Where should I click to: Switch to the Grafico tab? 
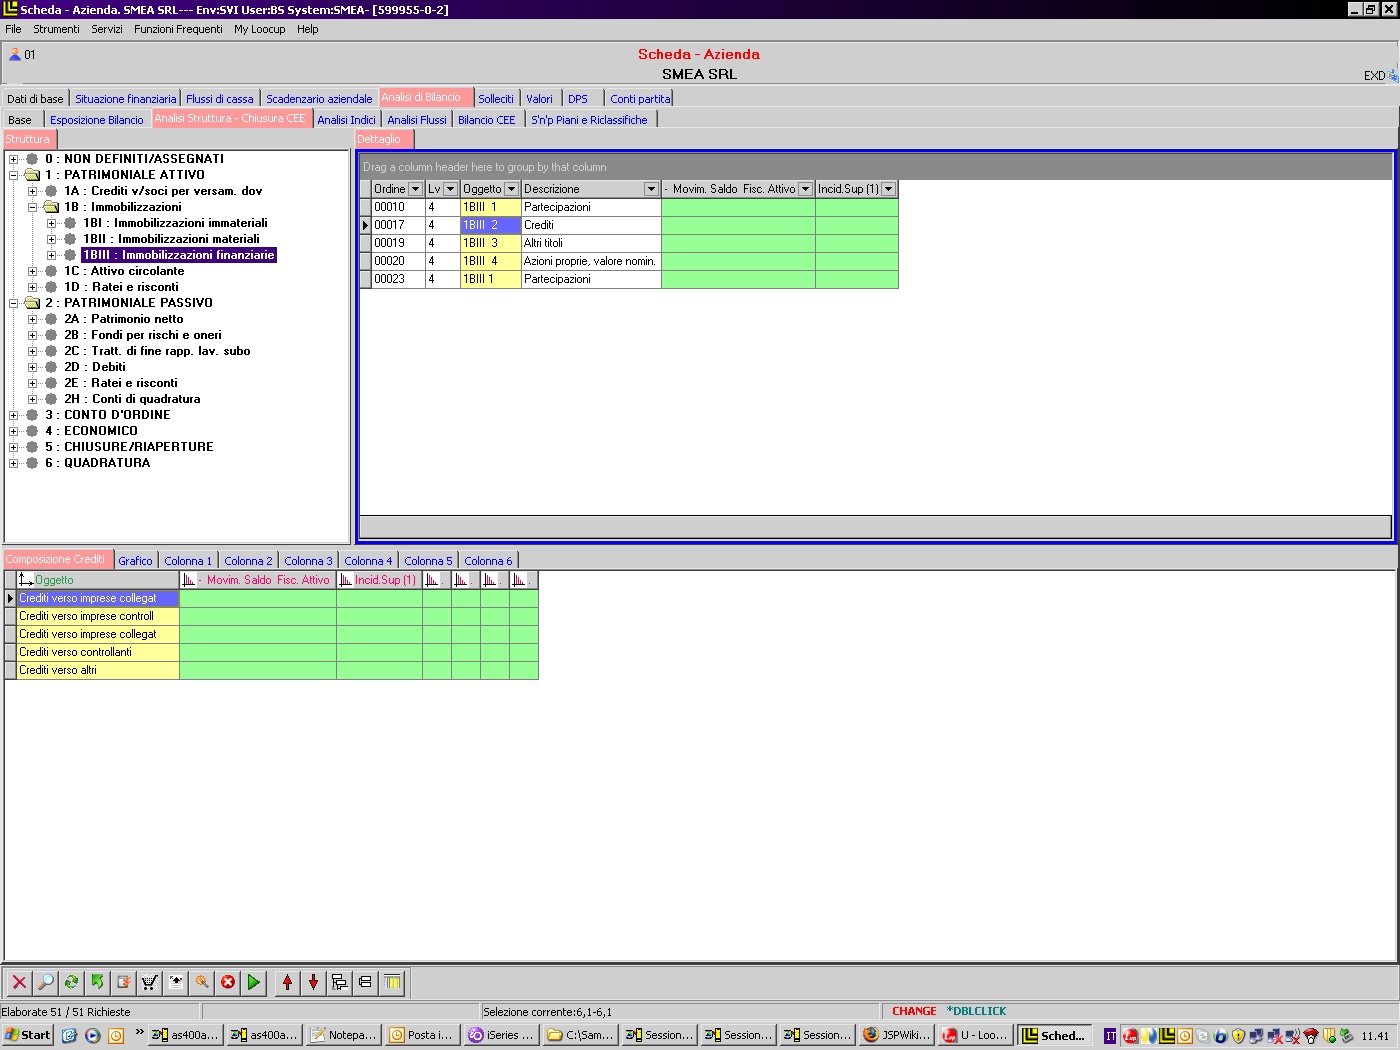tap(135, 561)
